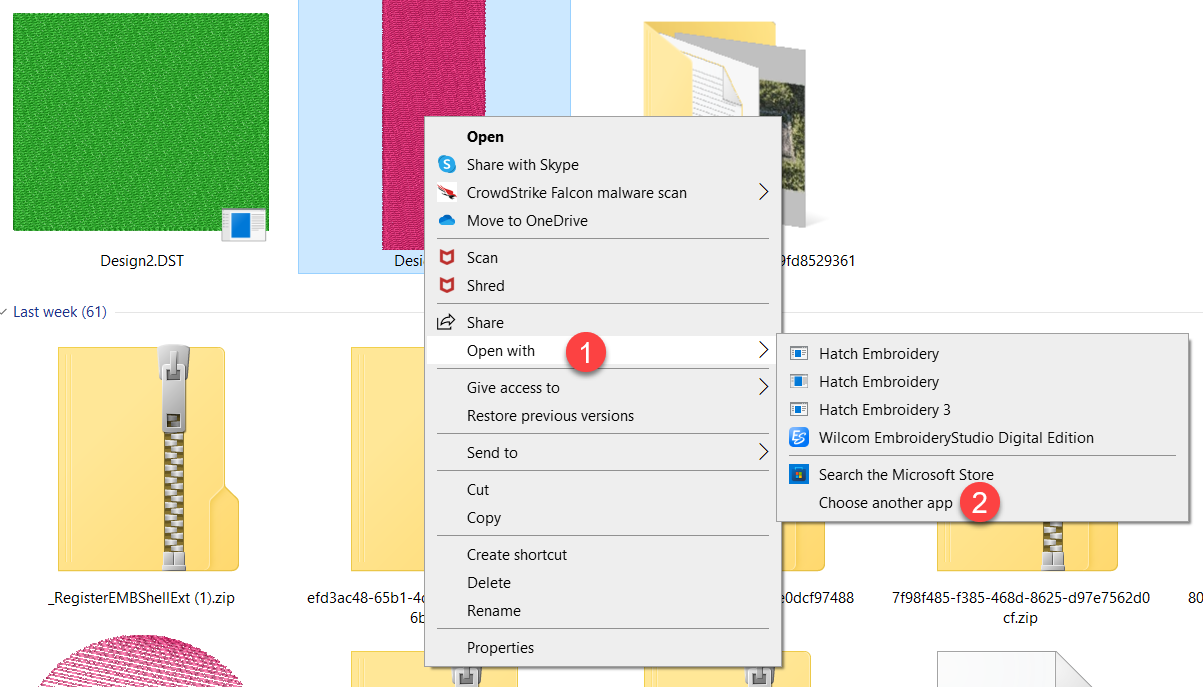The width and height of the screenshot is (1203, 687).
Task: Click the Design2.DST file name
Action: [142, 261]
